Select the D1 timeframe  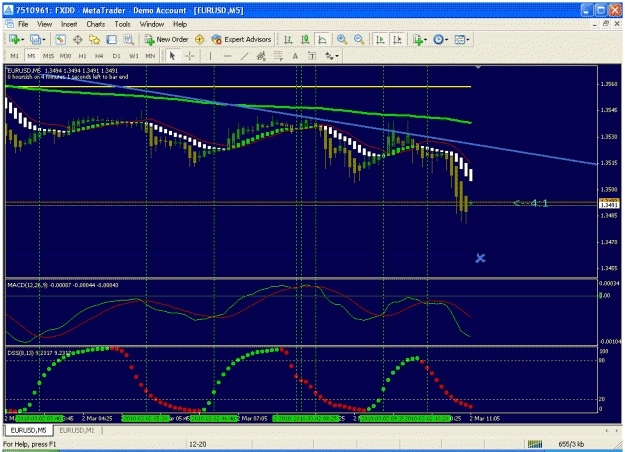click(116, 56)
